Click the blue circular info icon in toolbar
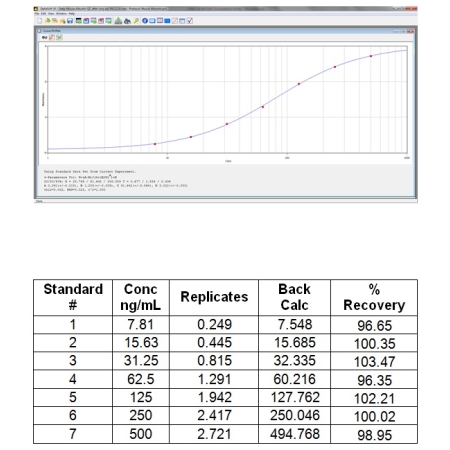 pyautogui.click(x=145, y=21)
